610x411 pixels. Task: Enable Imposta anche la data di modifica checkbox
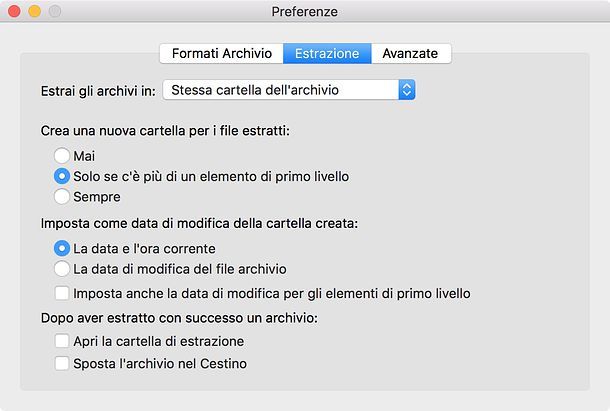[62, 294]
